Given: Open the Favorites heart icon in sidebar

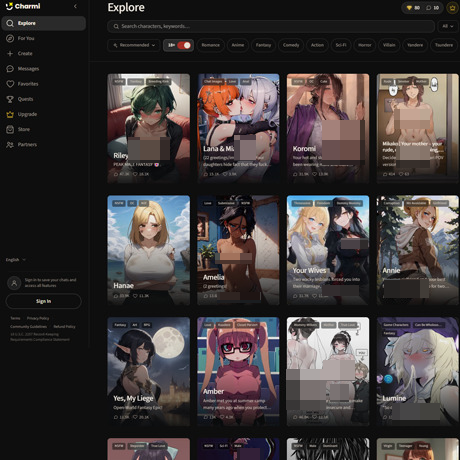Looking at the screenshot, I should point(10,84).
